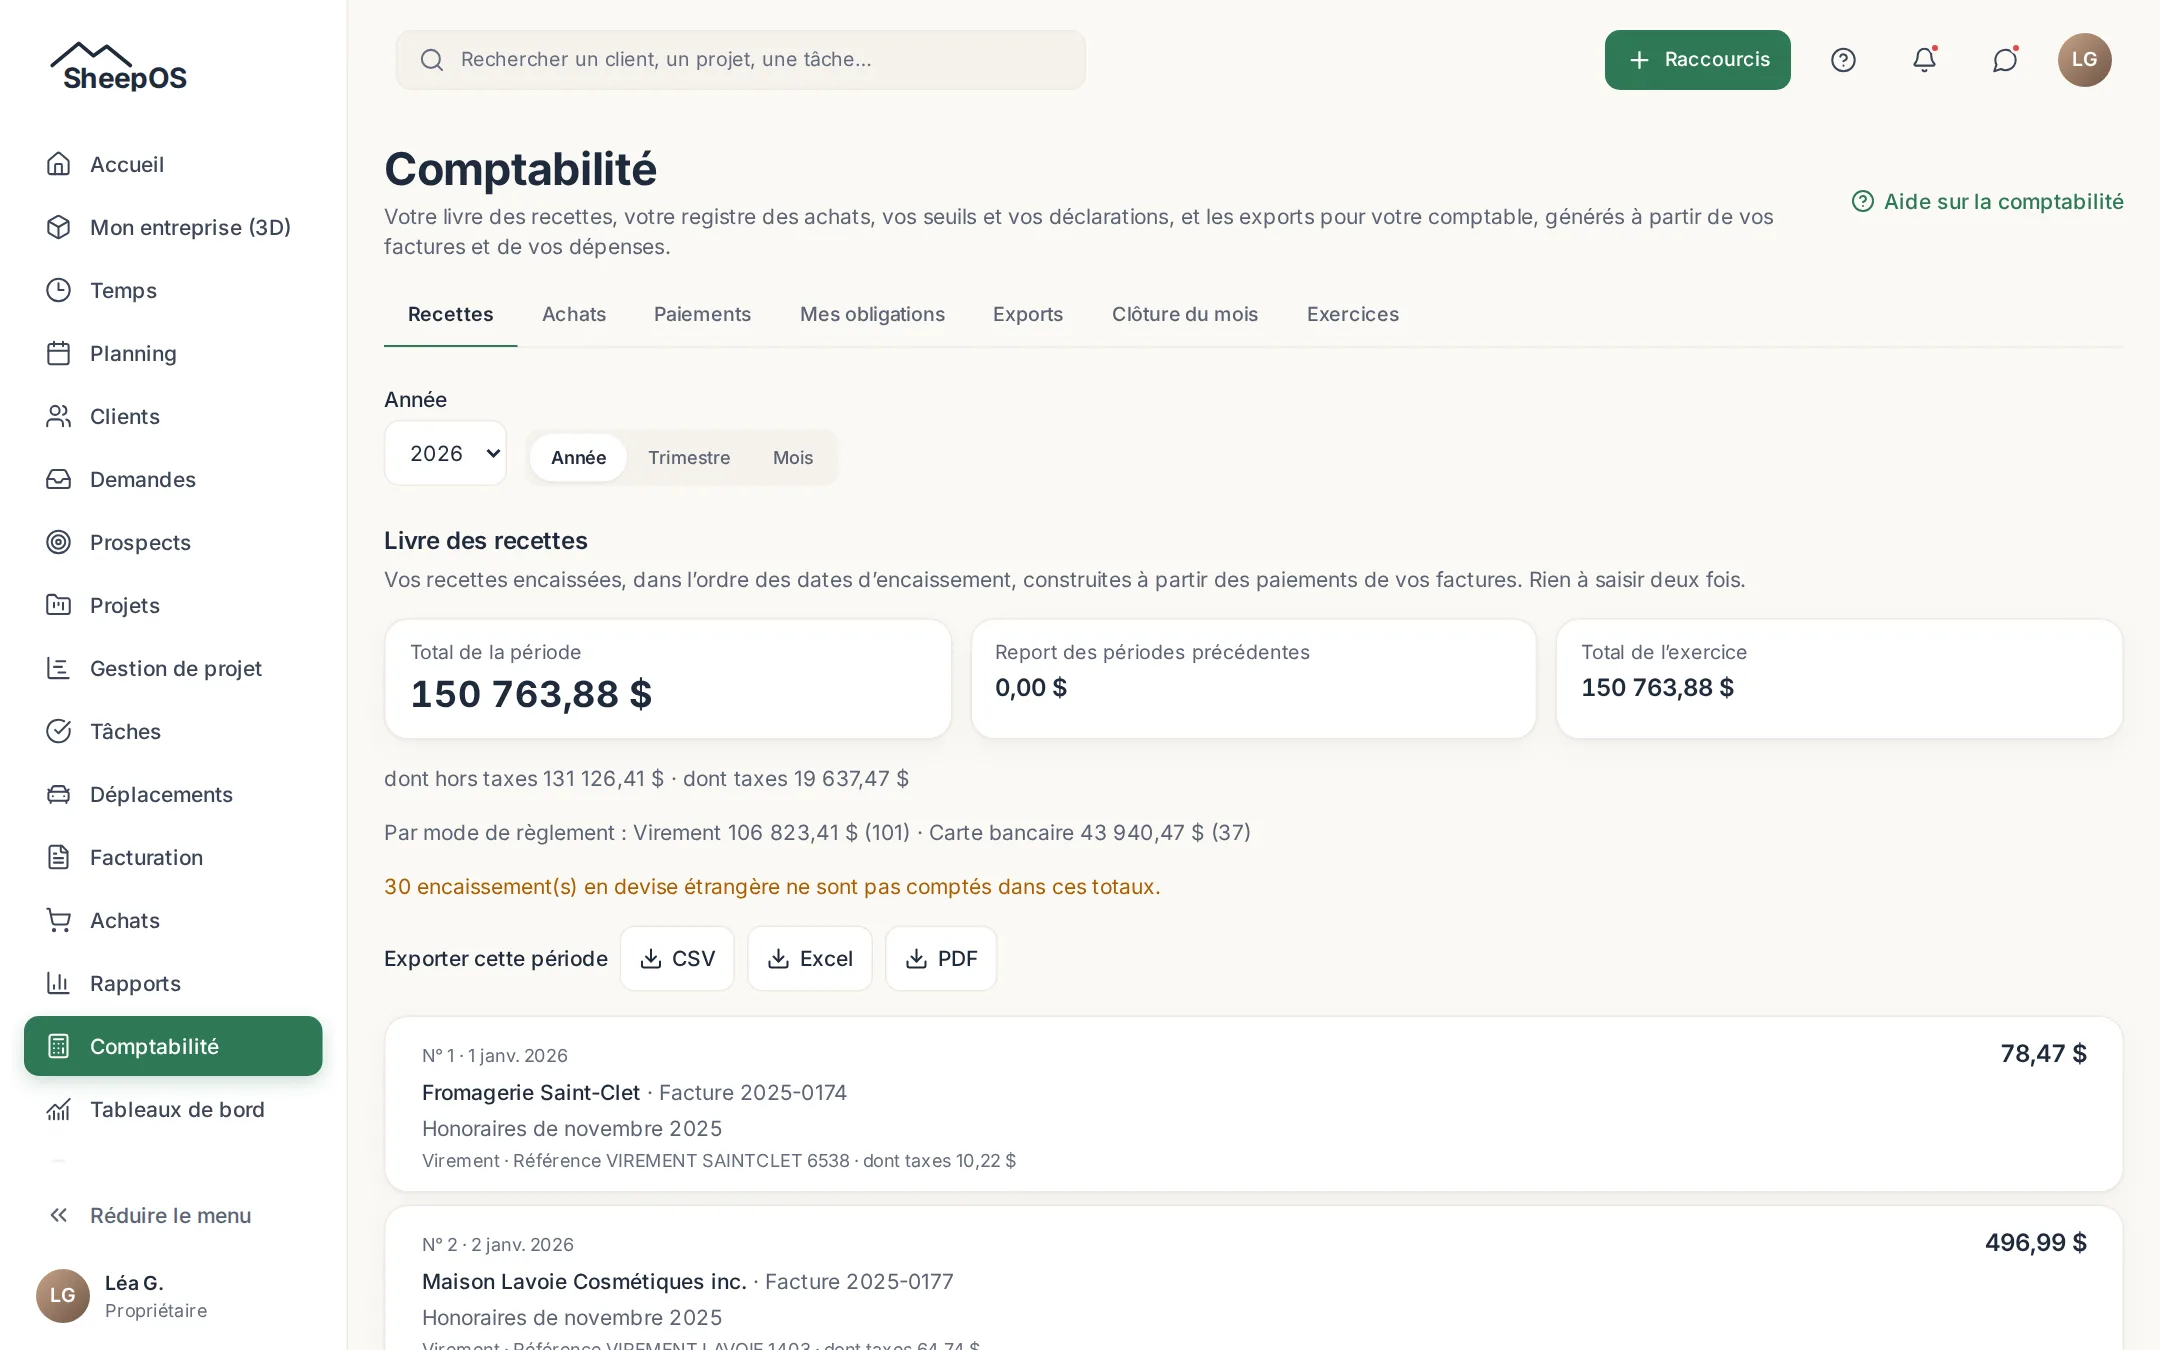Open the Mes obligations tab
The image size is (2160, 1350).
click(x=872, y=314)
